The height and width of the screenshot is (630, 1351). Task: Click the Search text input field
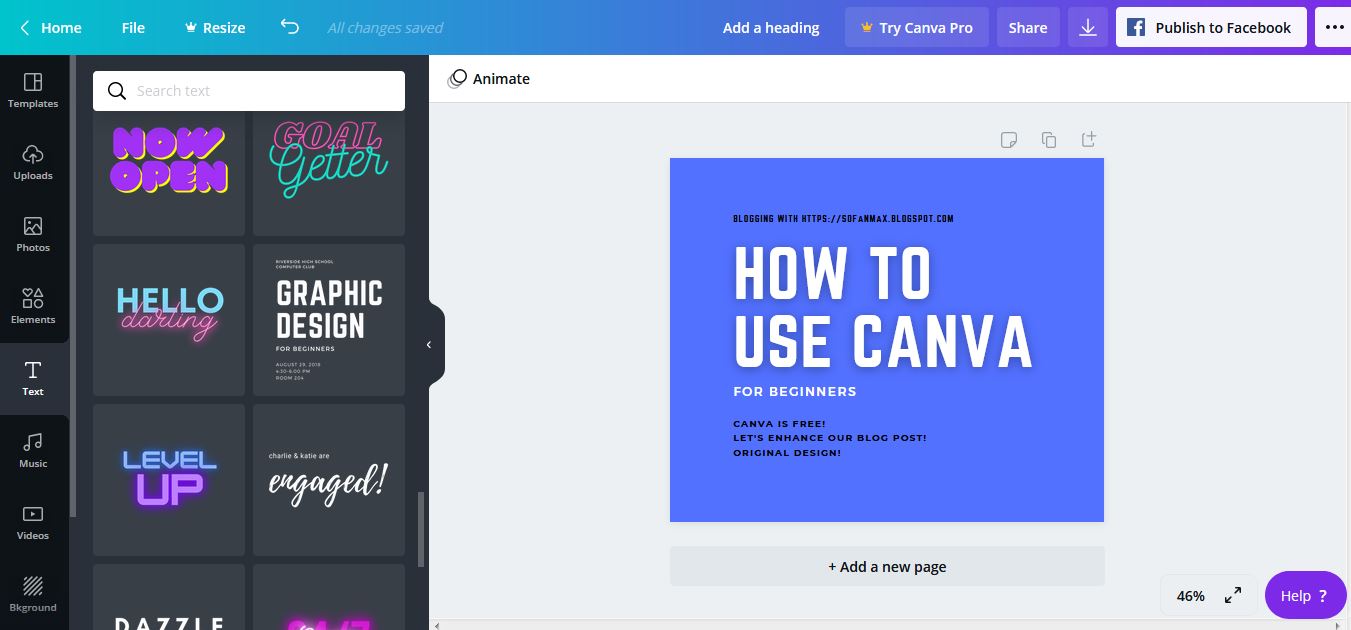pyautogui.click(x=248, y=90)
